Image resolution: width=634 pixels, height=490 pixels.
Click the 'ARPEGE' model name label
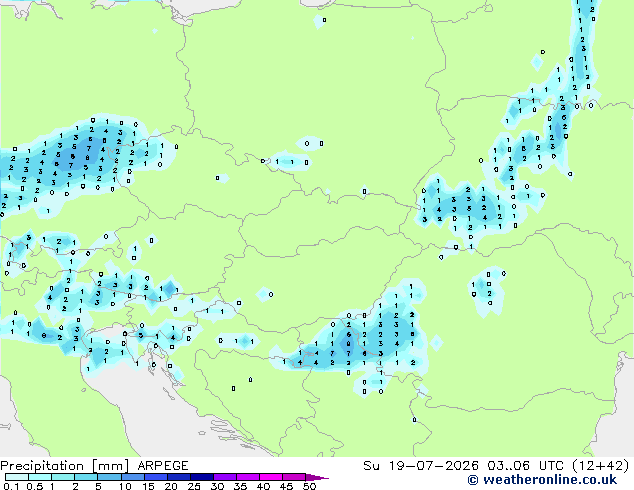pyautogui.click(x=163, y=466)
